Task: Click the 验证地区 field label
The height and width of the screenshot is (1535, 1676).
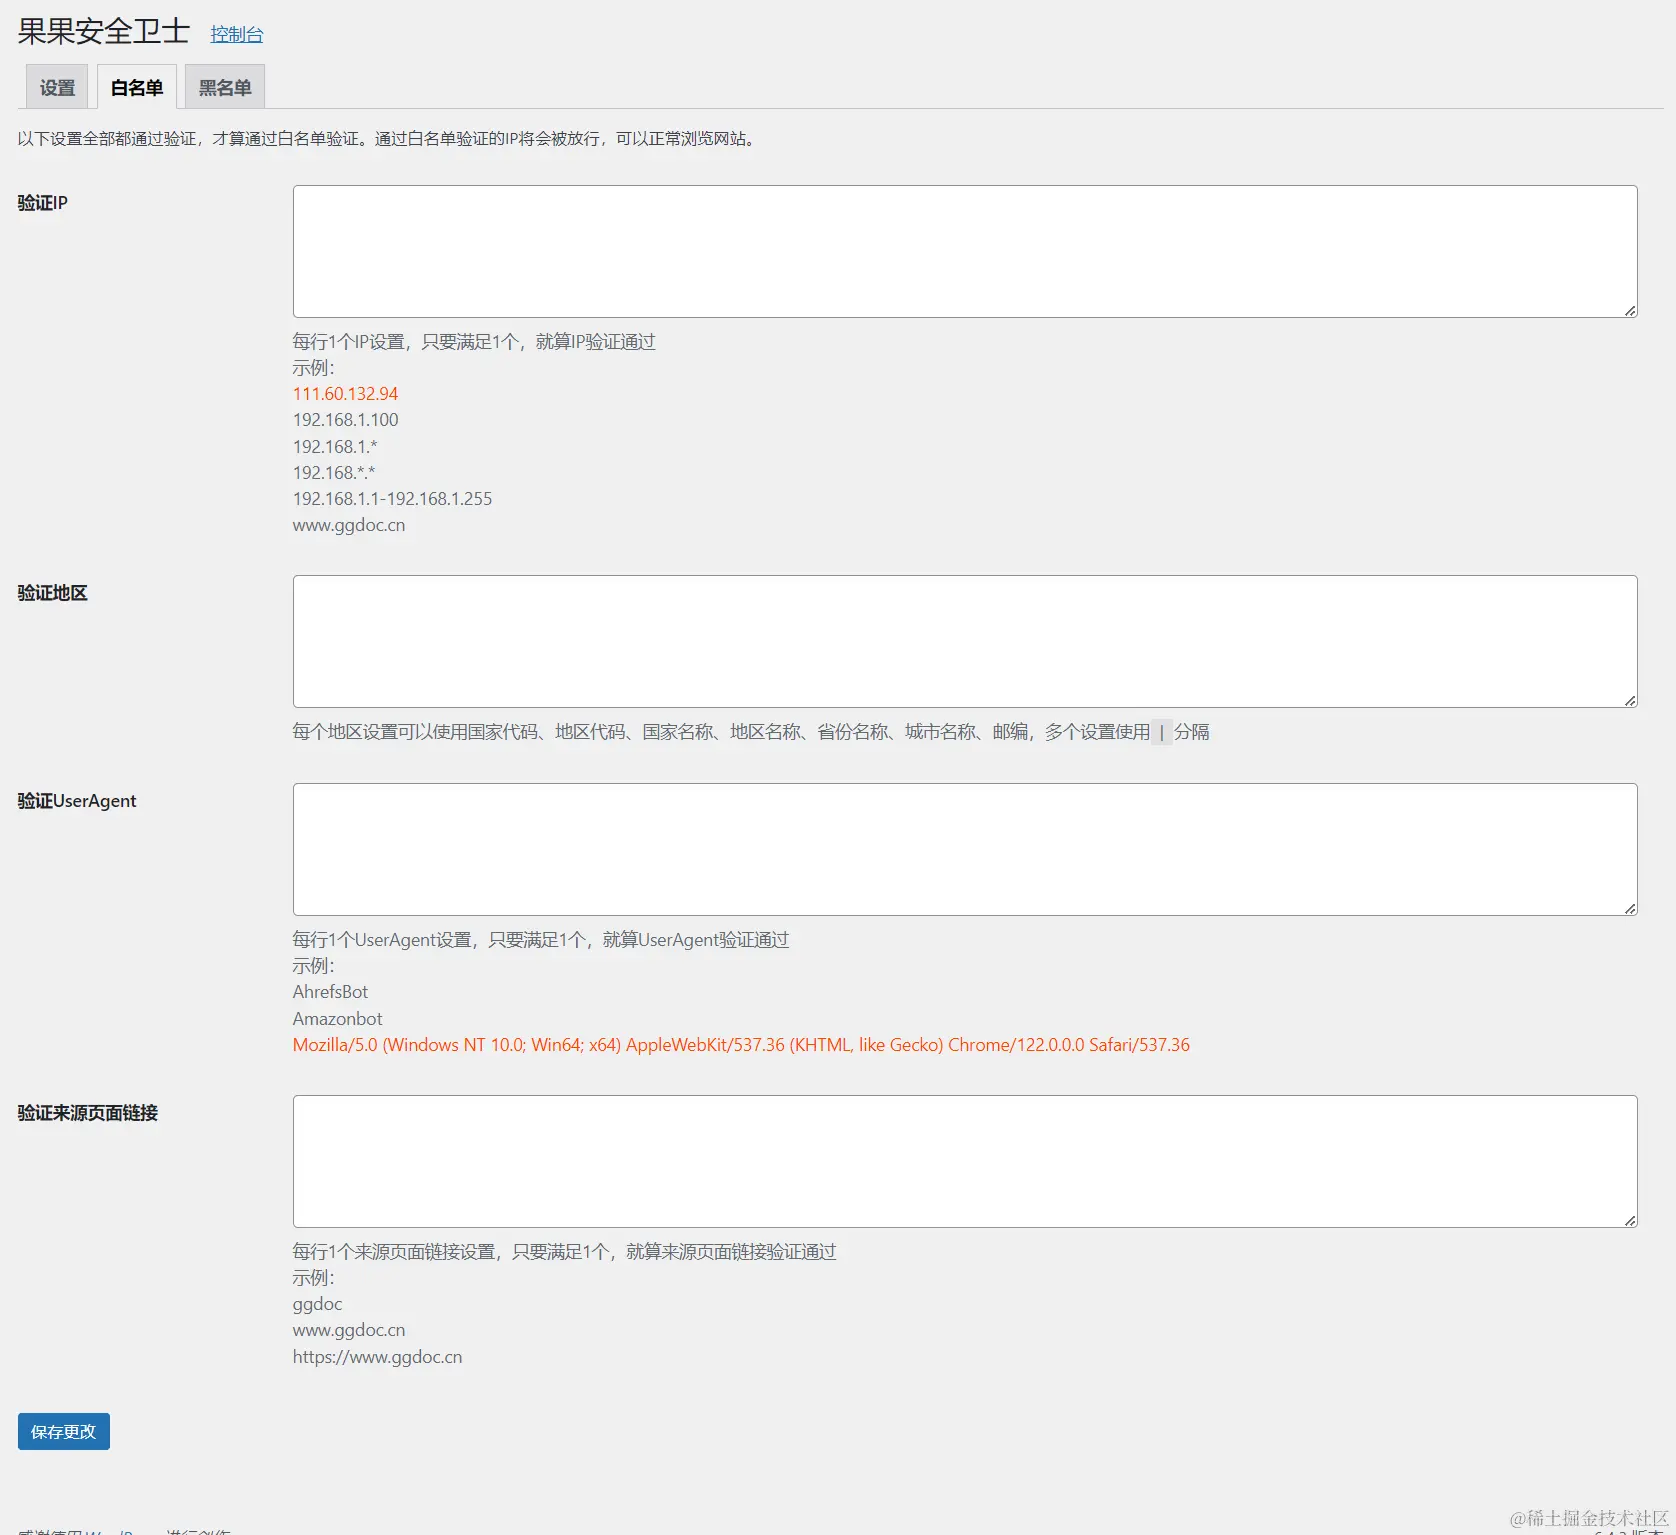Action: click(x=53, y=593)
